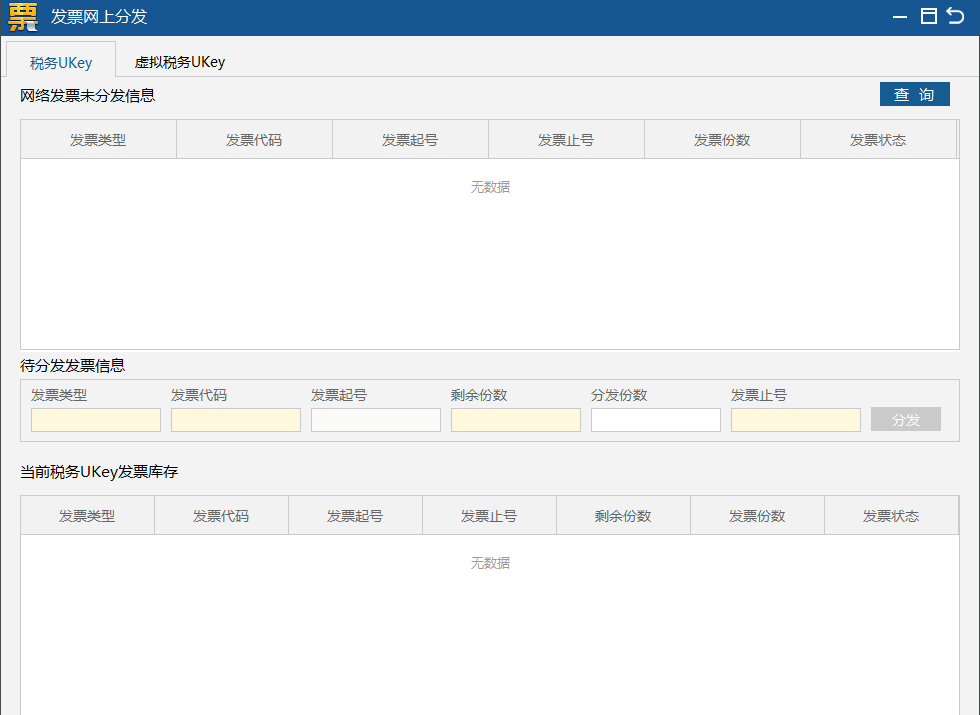This screenshot has height=715, width=980.
Task: Click 发票份数 column header in 网络发票未分发信息 table
Action: (x=722, y=140)
